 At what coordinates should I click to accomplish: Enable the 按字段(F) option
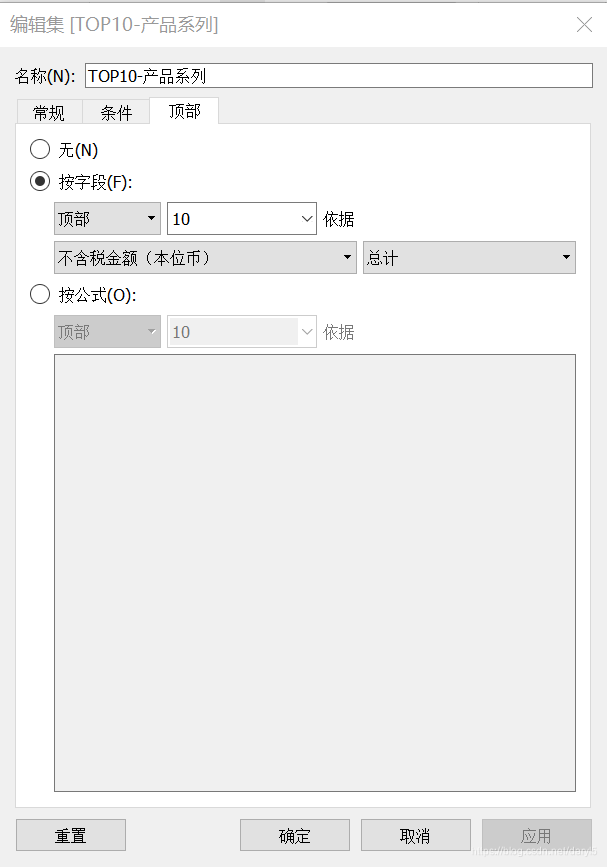click(40, 181)
